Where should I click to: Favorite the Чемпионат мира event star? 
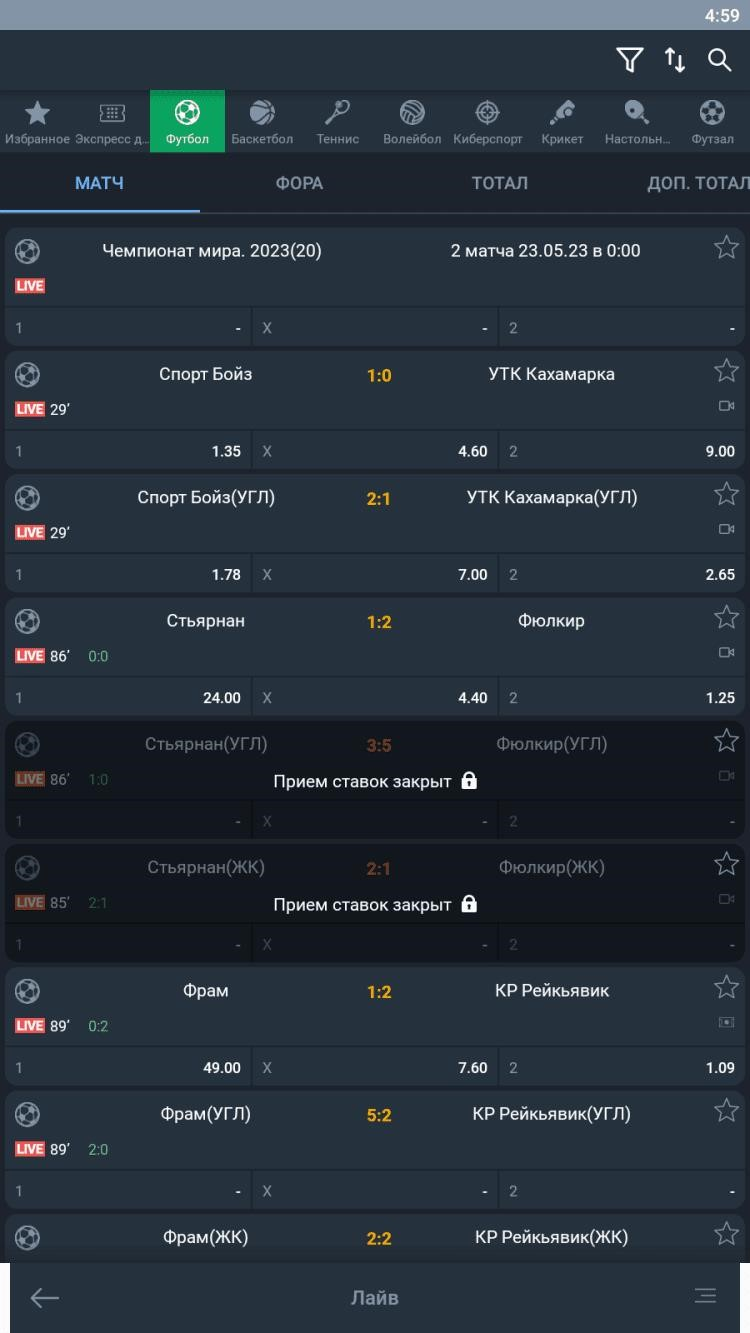coord(726,248)
